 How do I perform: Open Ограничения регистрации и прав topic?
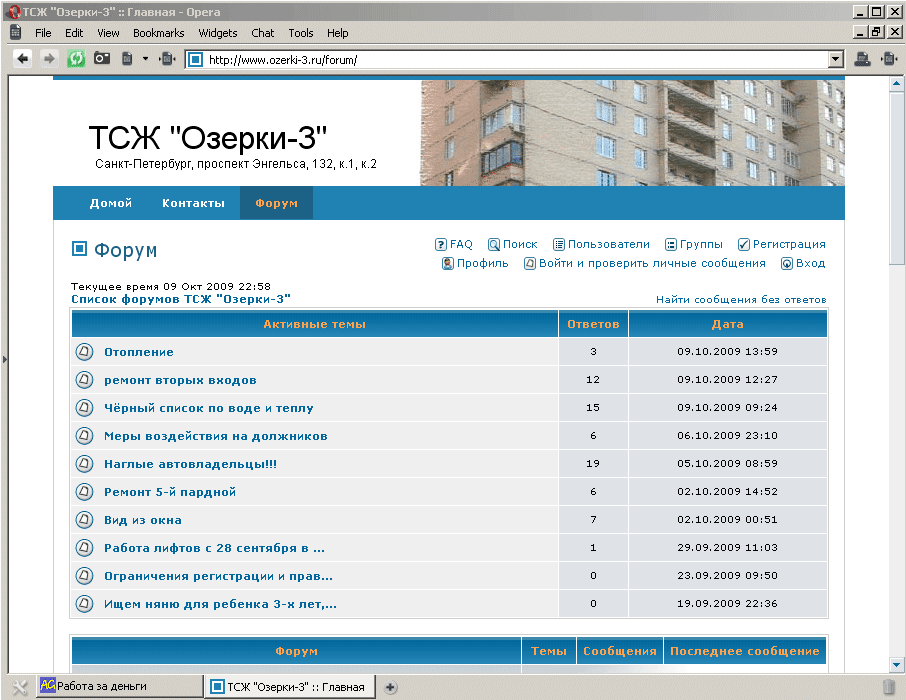coord(218,576)
